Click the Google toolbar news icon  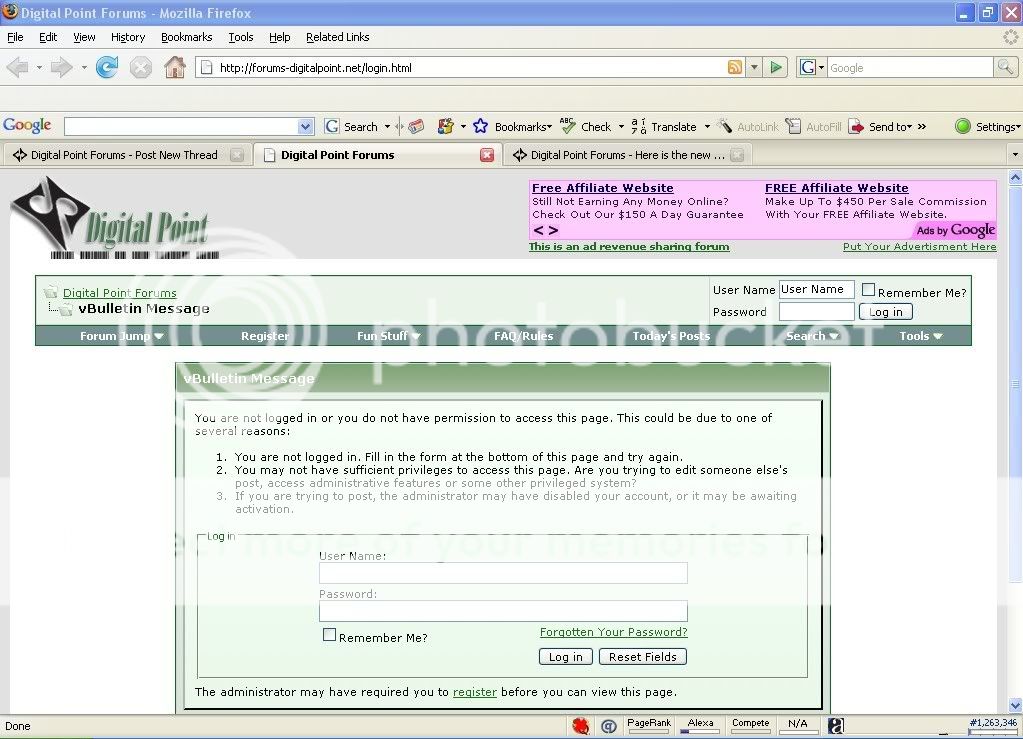[x=416, y=127]
